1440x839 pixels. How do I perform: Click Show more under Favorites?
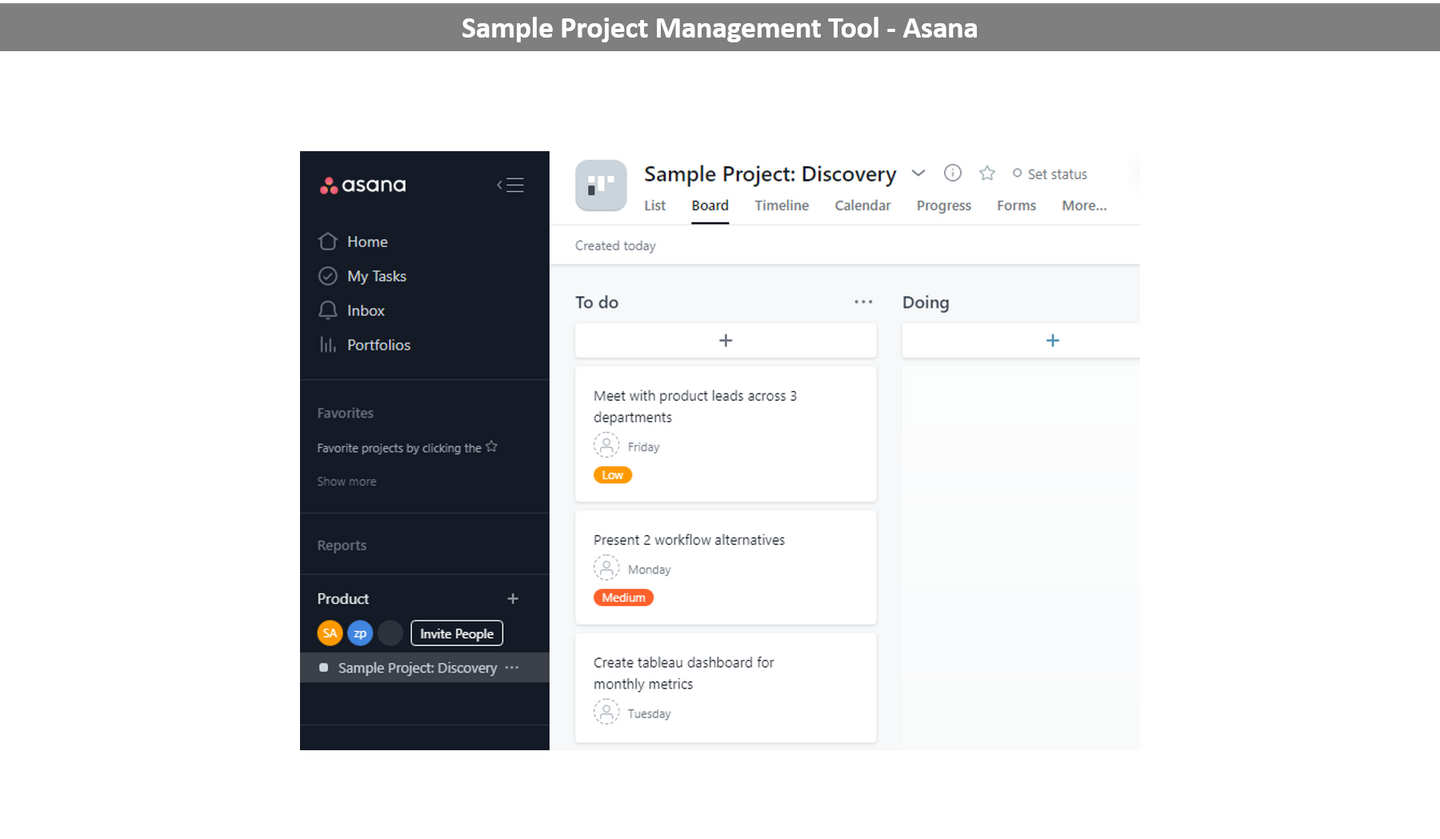pyautogui.click(x=347, y=482)
